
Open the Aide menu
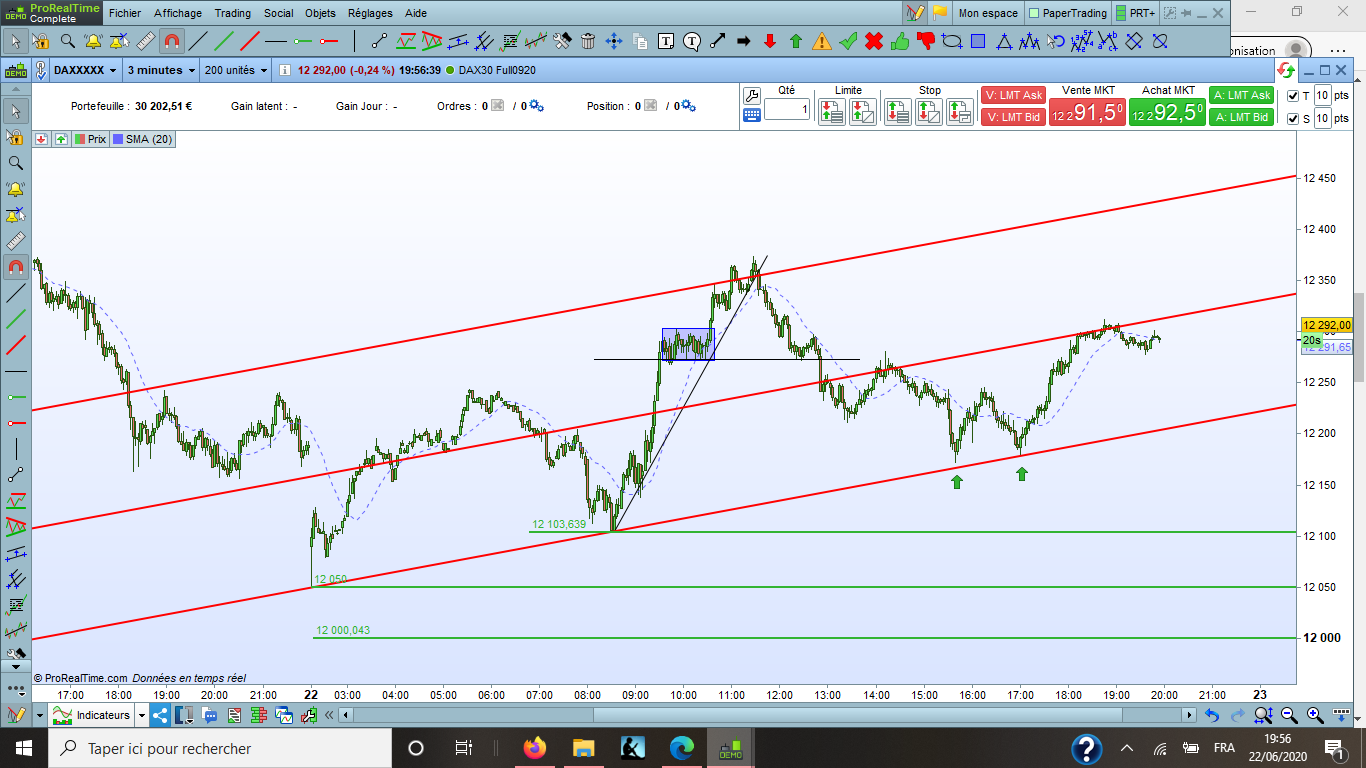[416, 13]
